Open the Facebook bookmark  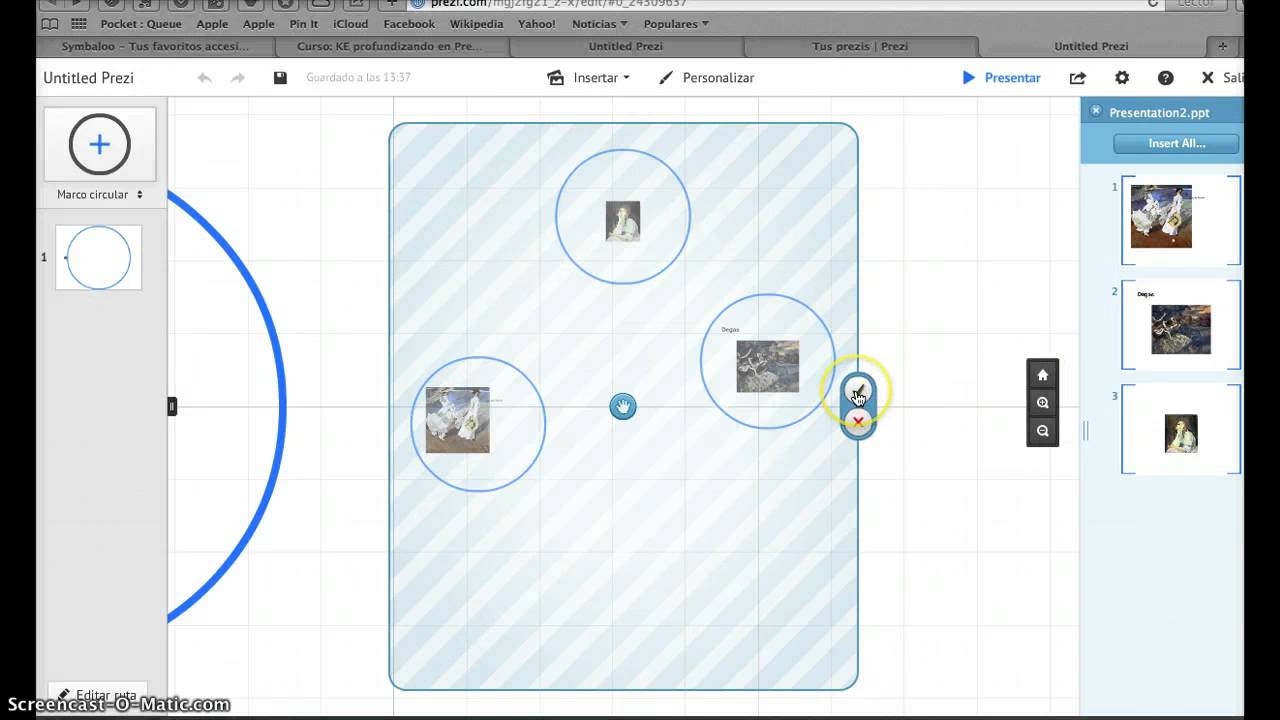[409, 24]
